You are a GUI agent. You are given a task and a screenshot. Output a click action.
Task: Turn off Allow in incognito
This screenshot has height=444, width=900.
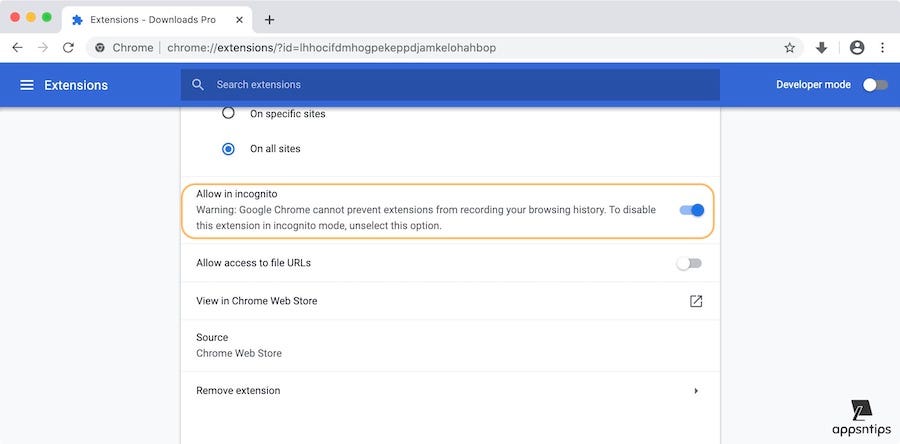[x=692, y=210]
